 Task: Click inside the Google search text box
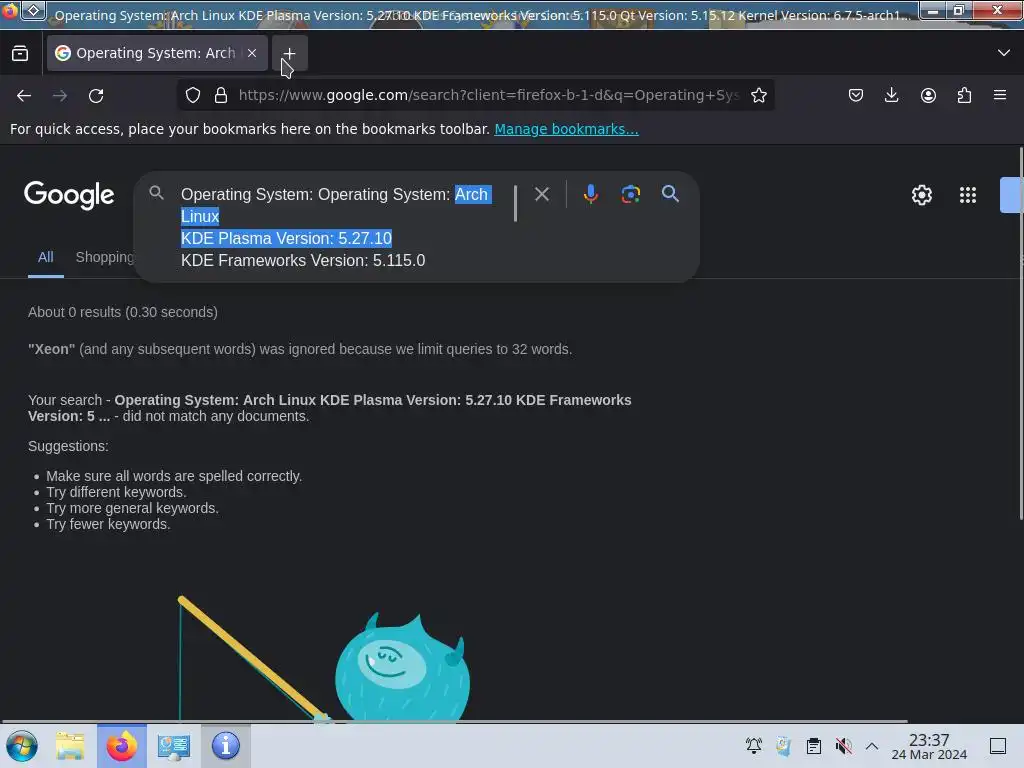[x=343, y=227]
